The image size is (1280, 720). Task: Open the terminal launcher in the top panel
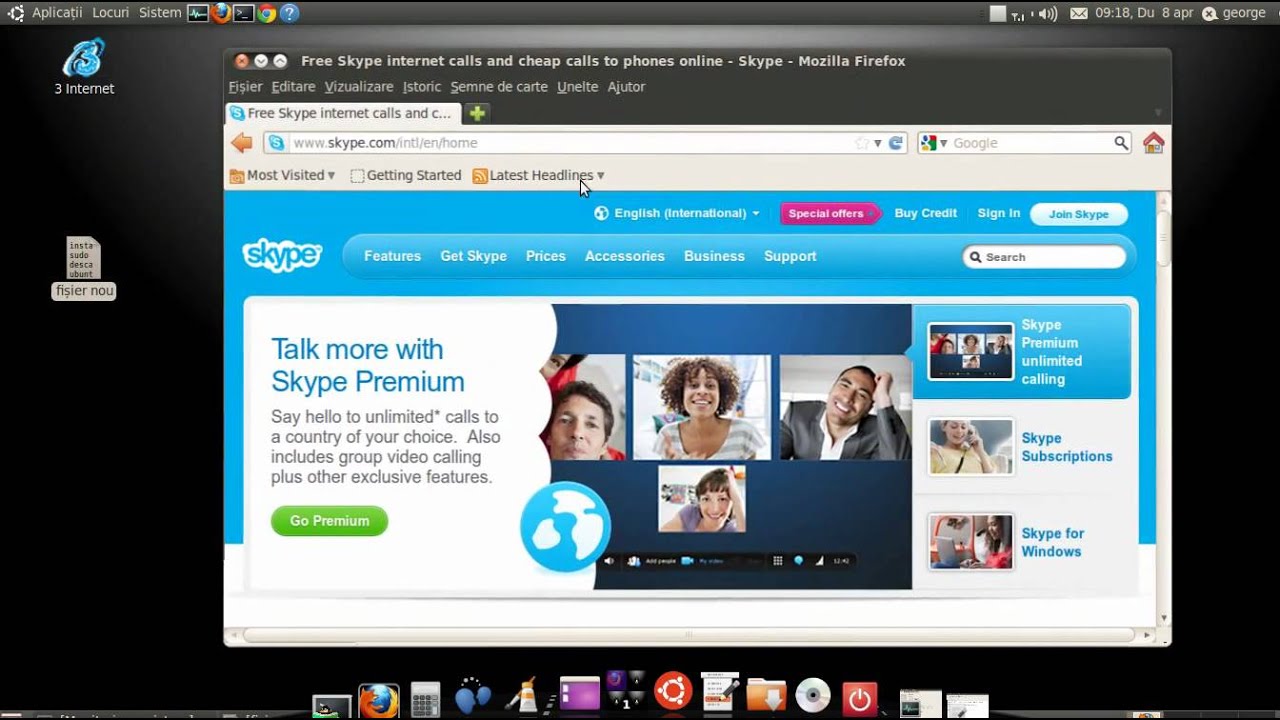click(243, 13)
